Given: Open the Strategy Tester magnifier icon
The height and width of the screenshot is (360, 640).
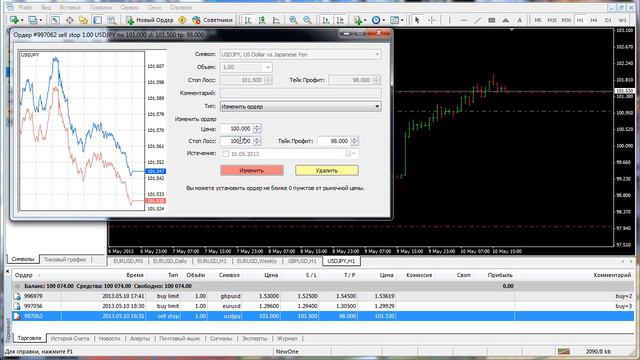Looking at the screenshot, I should (111, 20).
